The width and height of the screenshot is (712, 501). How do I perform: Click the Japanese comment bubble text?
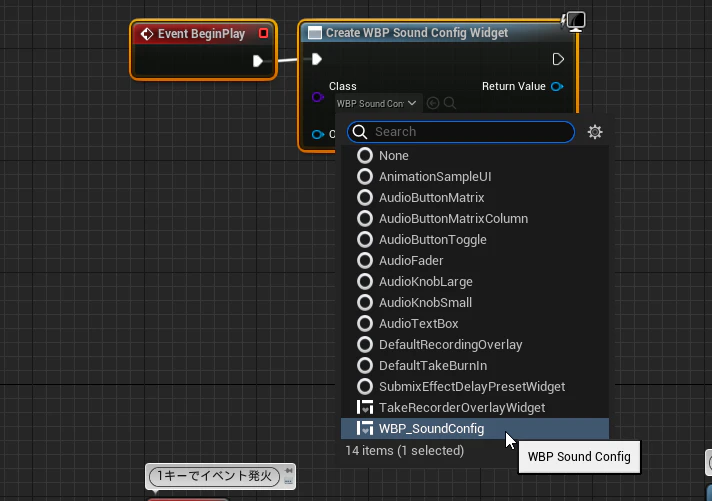pos(214,476)
